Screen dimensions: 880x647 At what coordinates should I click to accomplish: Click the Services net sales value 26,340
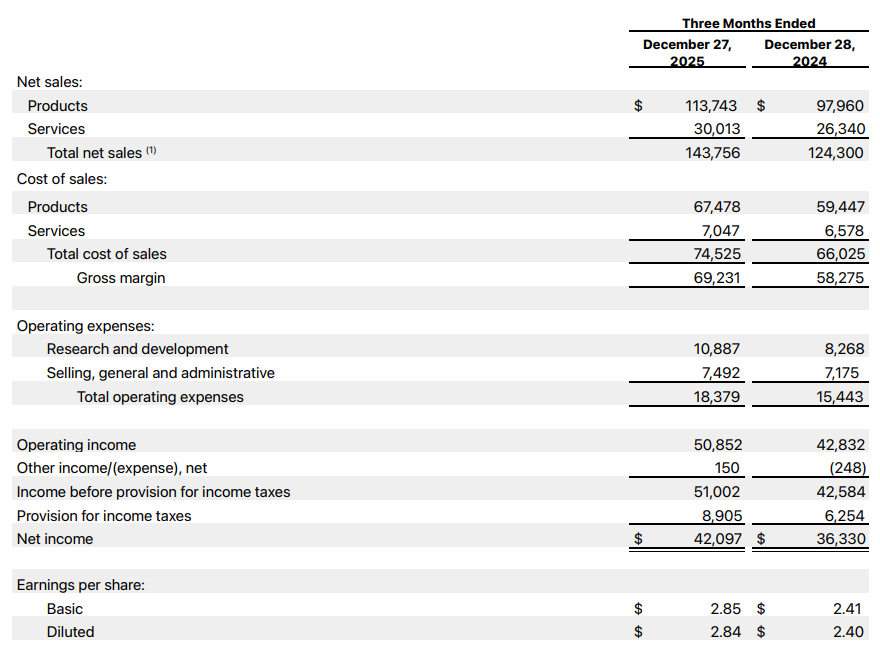(840, 129)
